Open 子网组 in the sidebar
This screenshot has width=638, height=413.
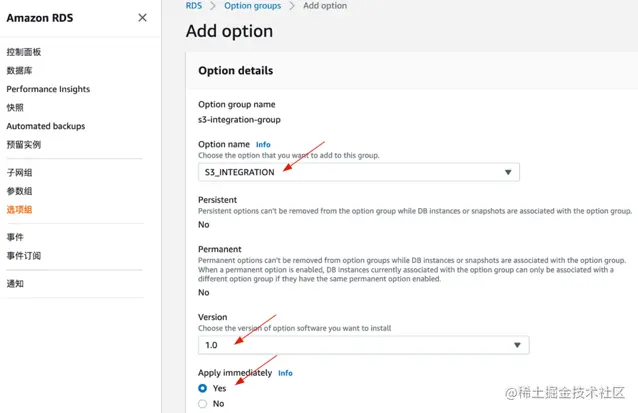point(20,173)
